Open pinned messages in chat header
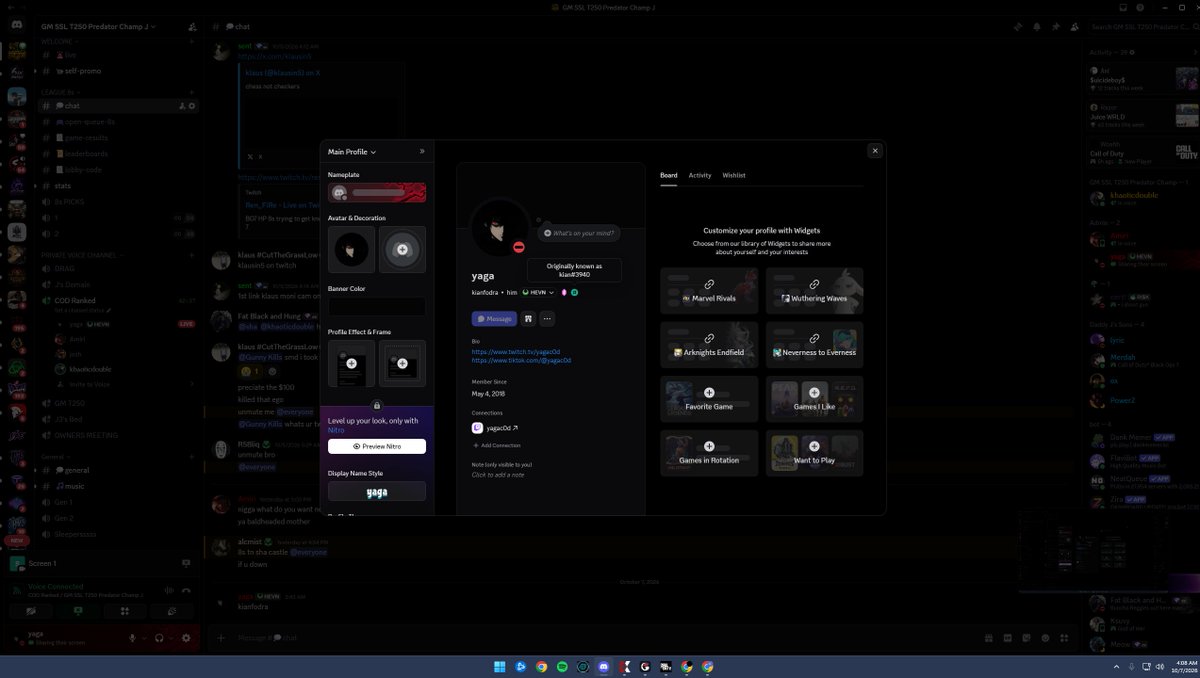Viewport: 1200px width, 678px height. coord(1056,26)
